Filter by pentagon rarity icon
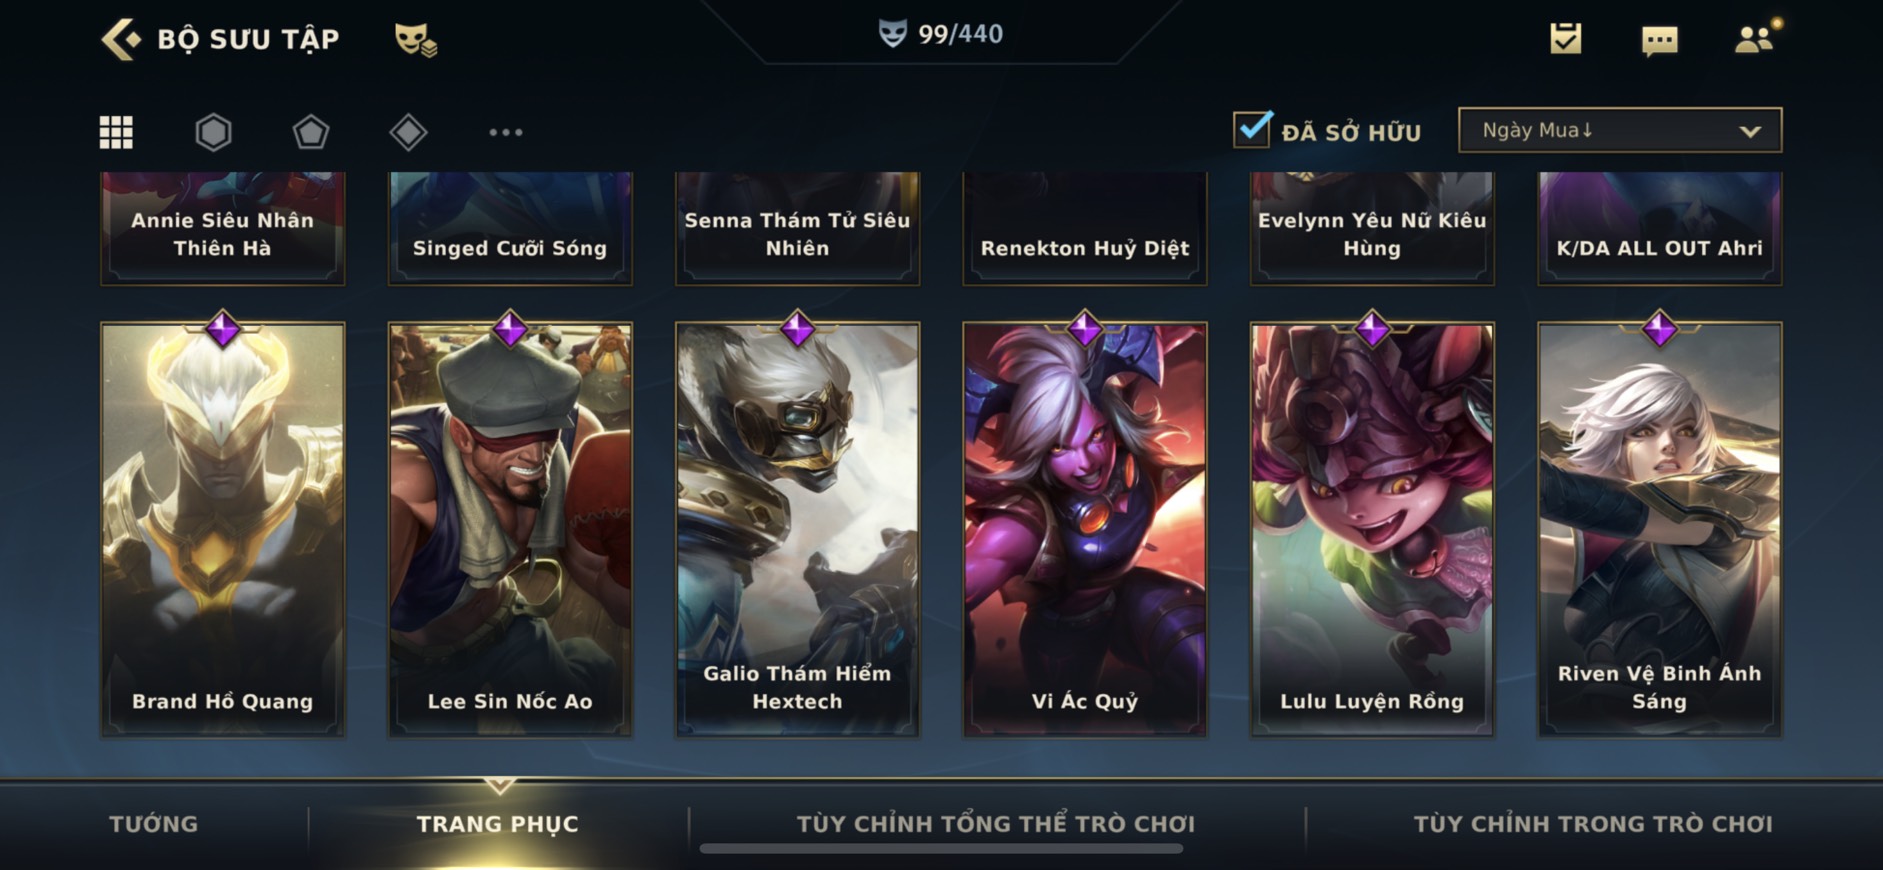Screen dimensions: 1883x870 (310, 132)
